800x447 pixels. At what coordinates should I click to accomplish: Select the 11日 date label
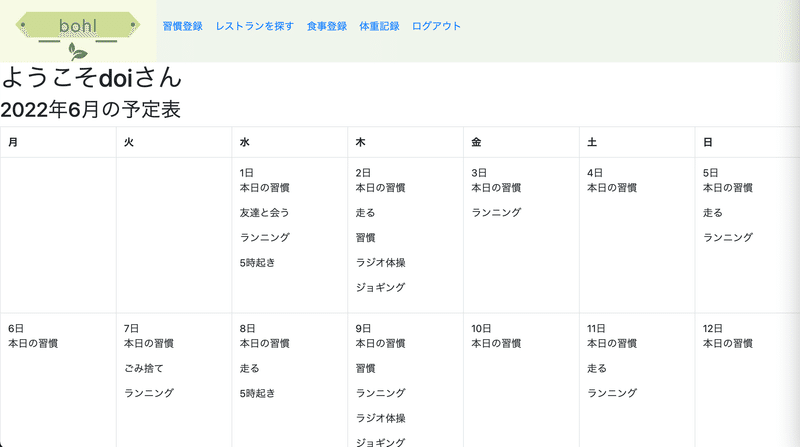(x=596, y=329)
